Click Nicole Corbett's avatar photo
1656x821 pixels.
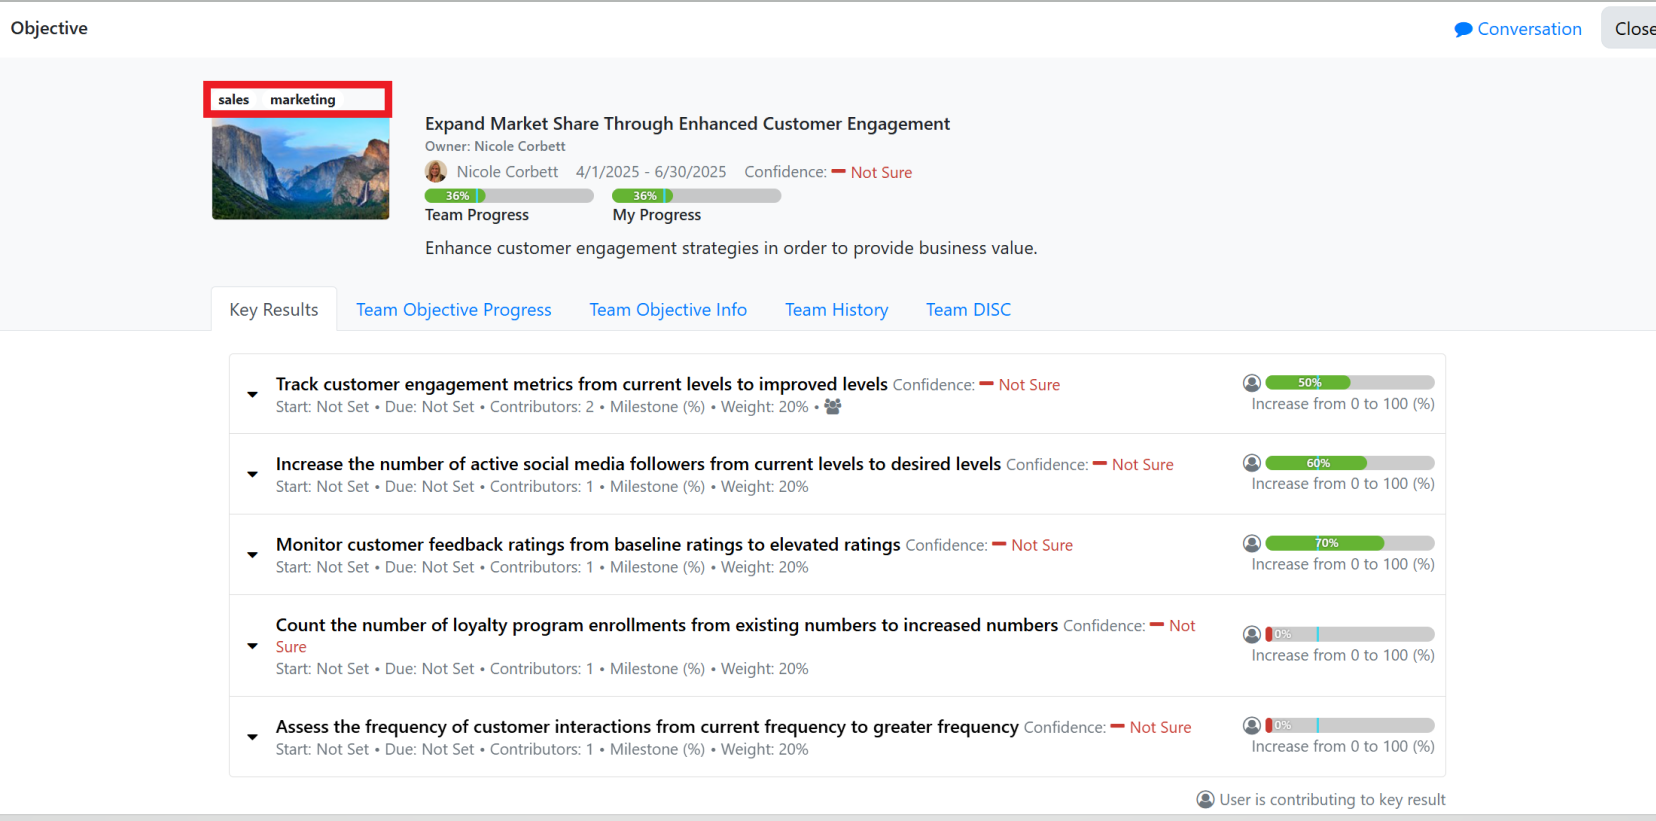[436, 172]
